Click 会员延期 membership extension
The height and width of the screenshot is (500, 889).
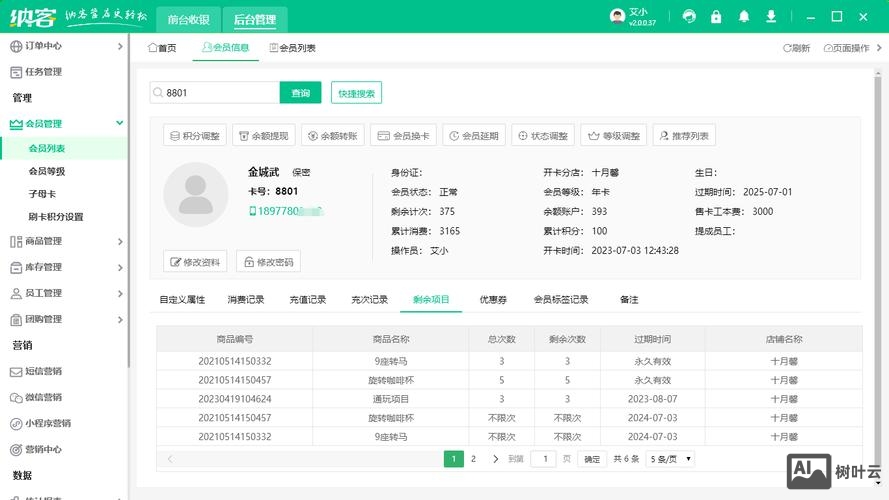pyautogui.click(x=474, y=135)
